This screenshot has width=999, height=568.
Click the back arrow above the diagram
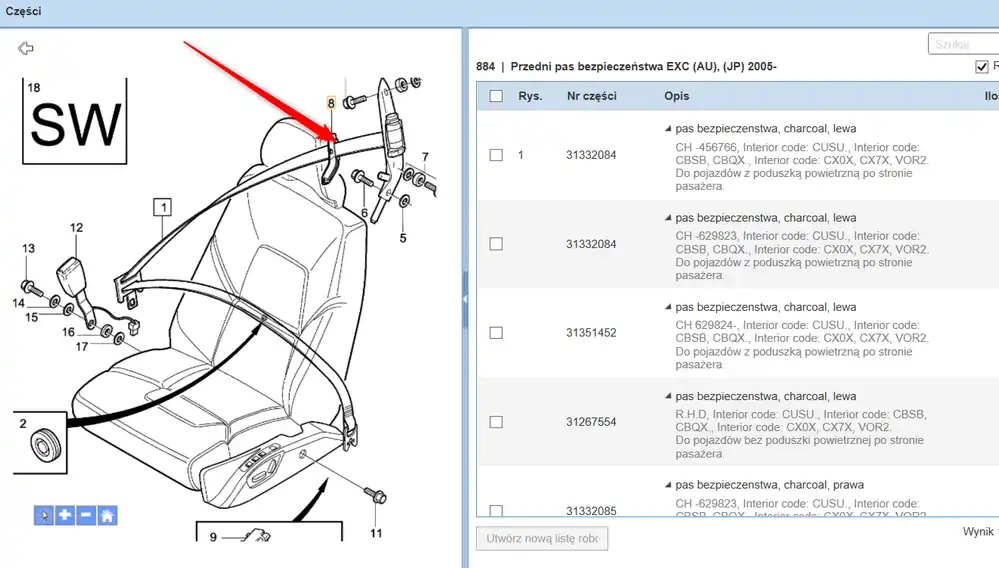26,48
